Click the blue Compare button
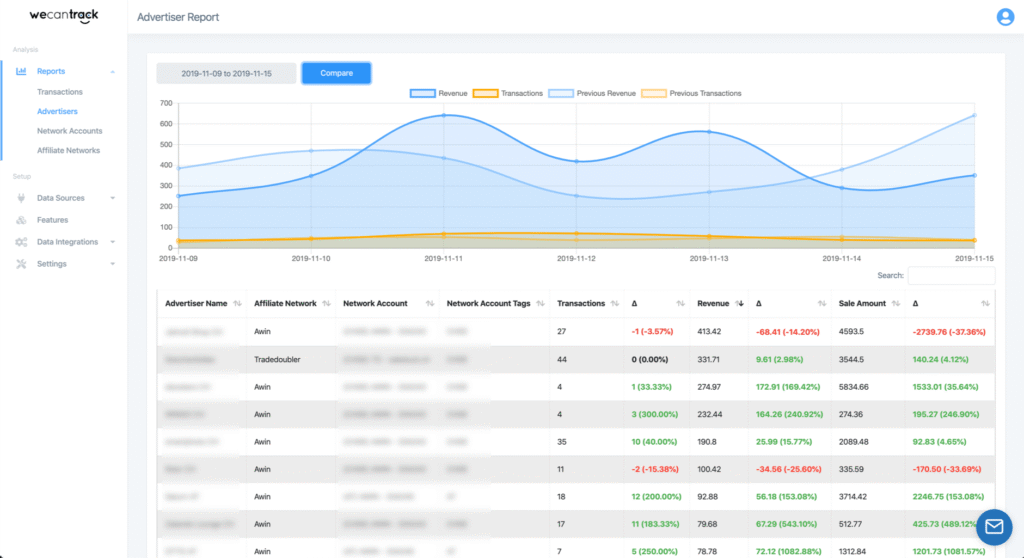 coord(336,73)
